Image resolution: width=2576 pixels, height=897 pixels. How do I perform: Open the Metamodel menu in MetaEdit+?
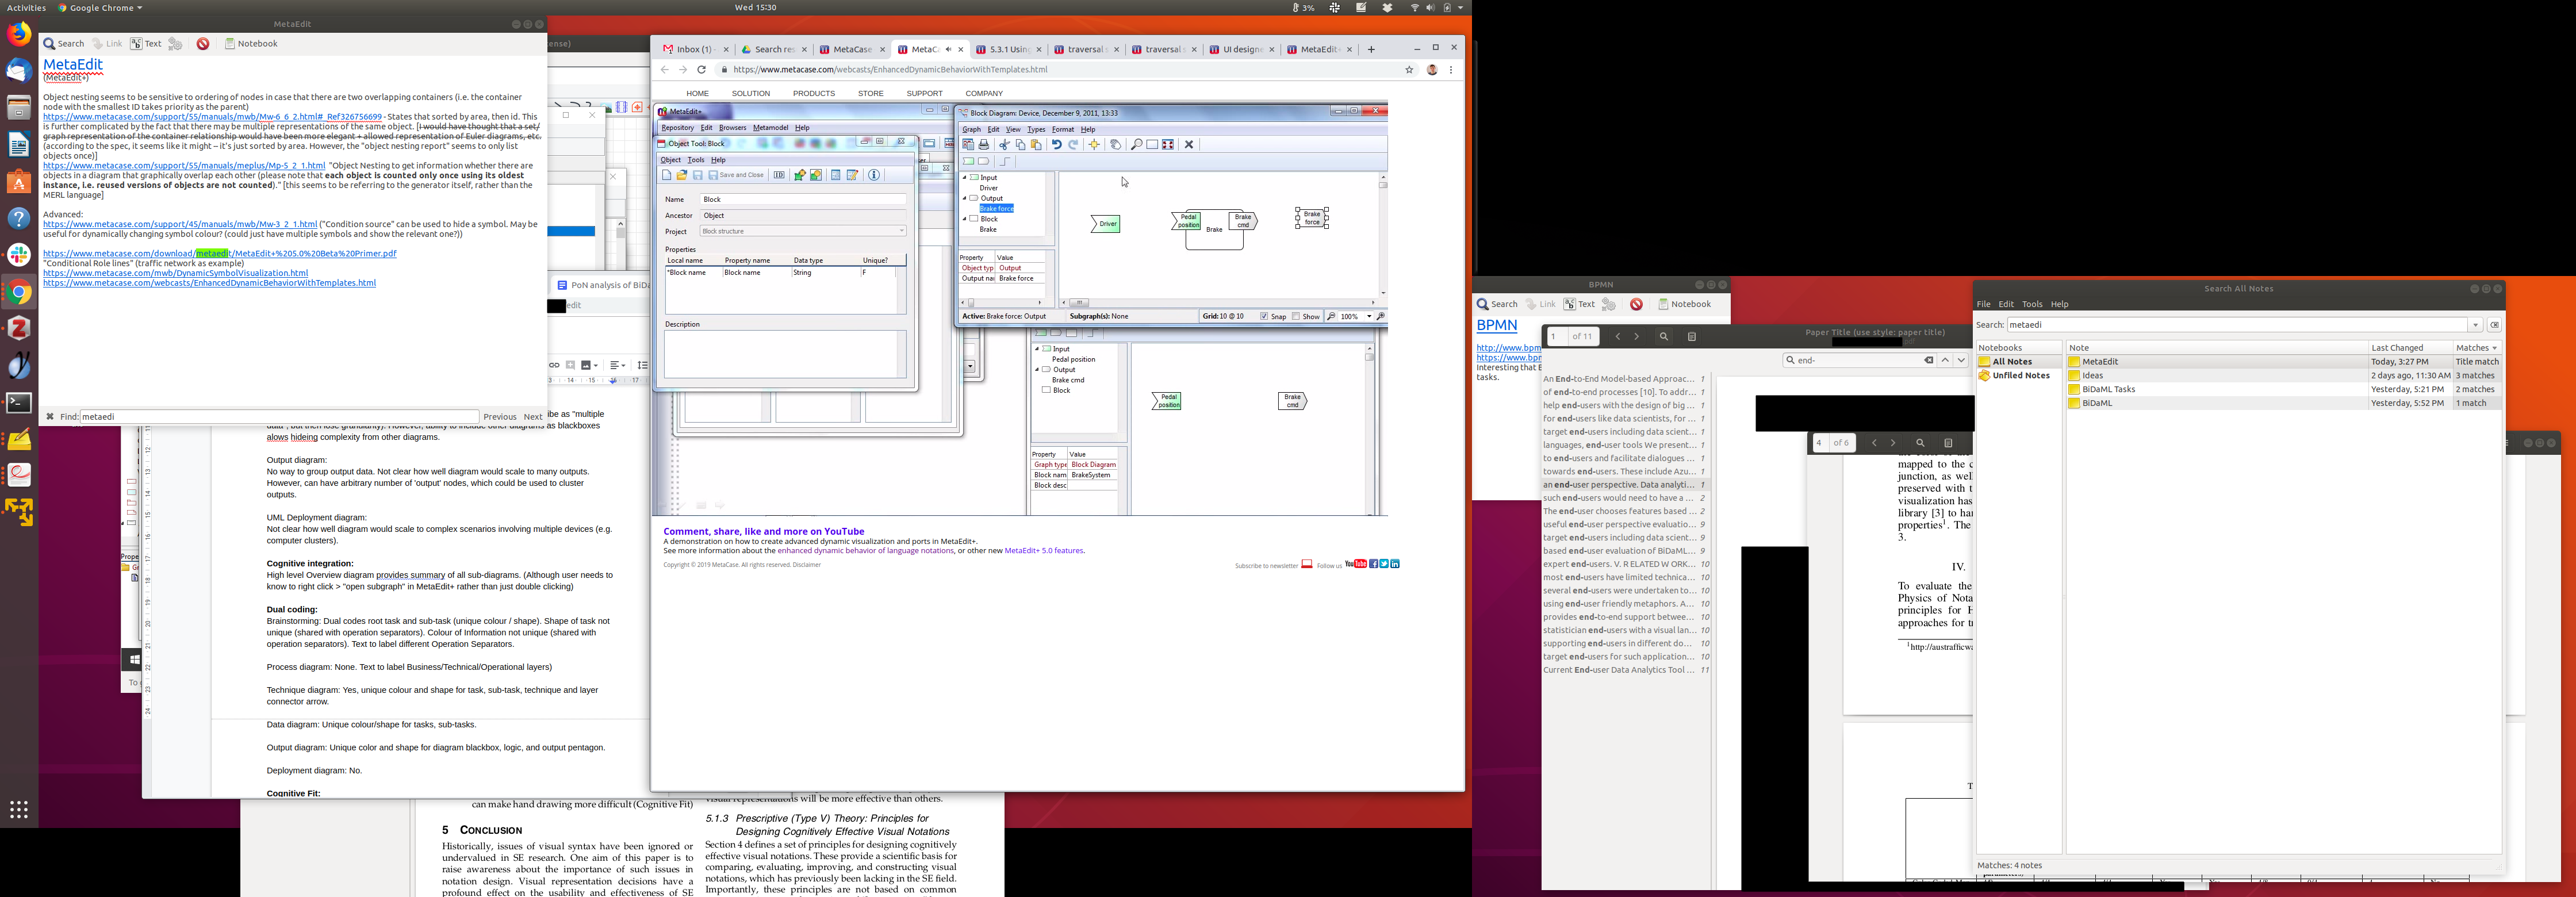[x=770, y=128]
